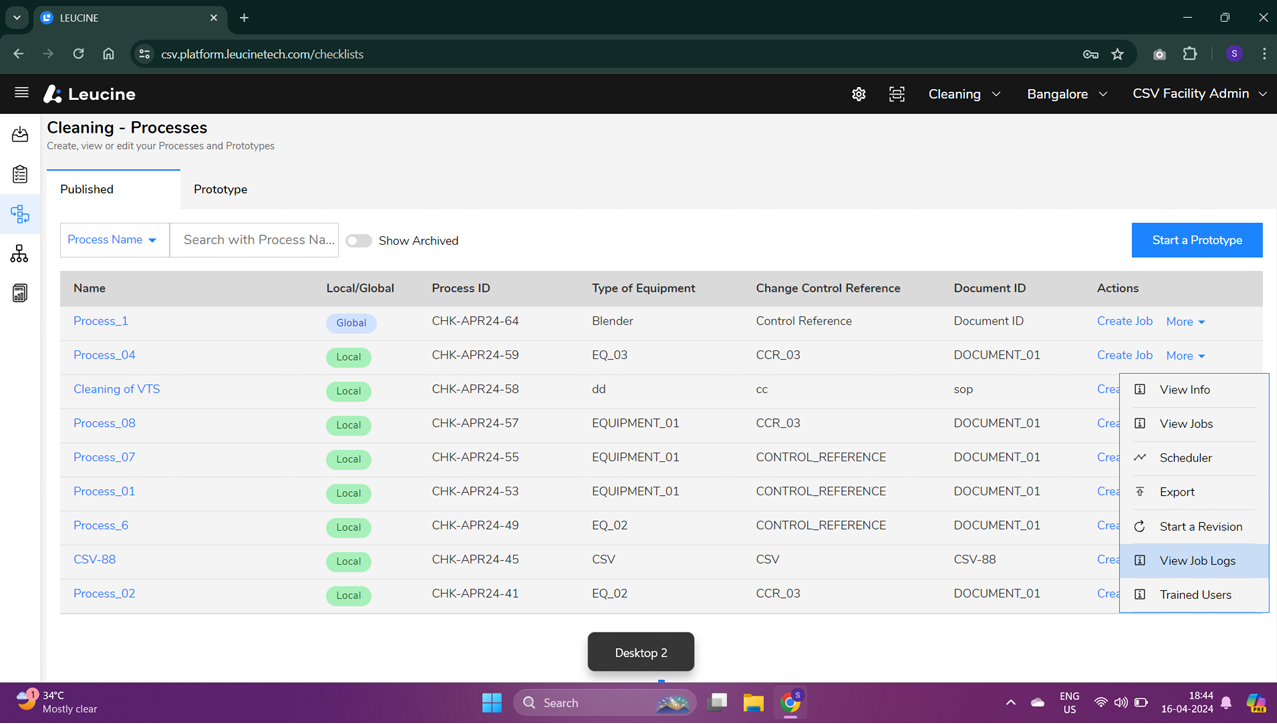This screenshot has height=724, width=1277.
Task: Open the reports document icon in the sidebar
Action: click(x=19, y=292)
